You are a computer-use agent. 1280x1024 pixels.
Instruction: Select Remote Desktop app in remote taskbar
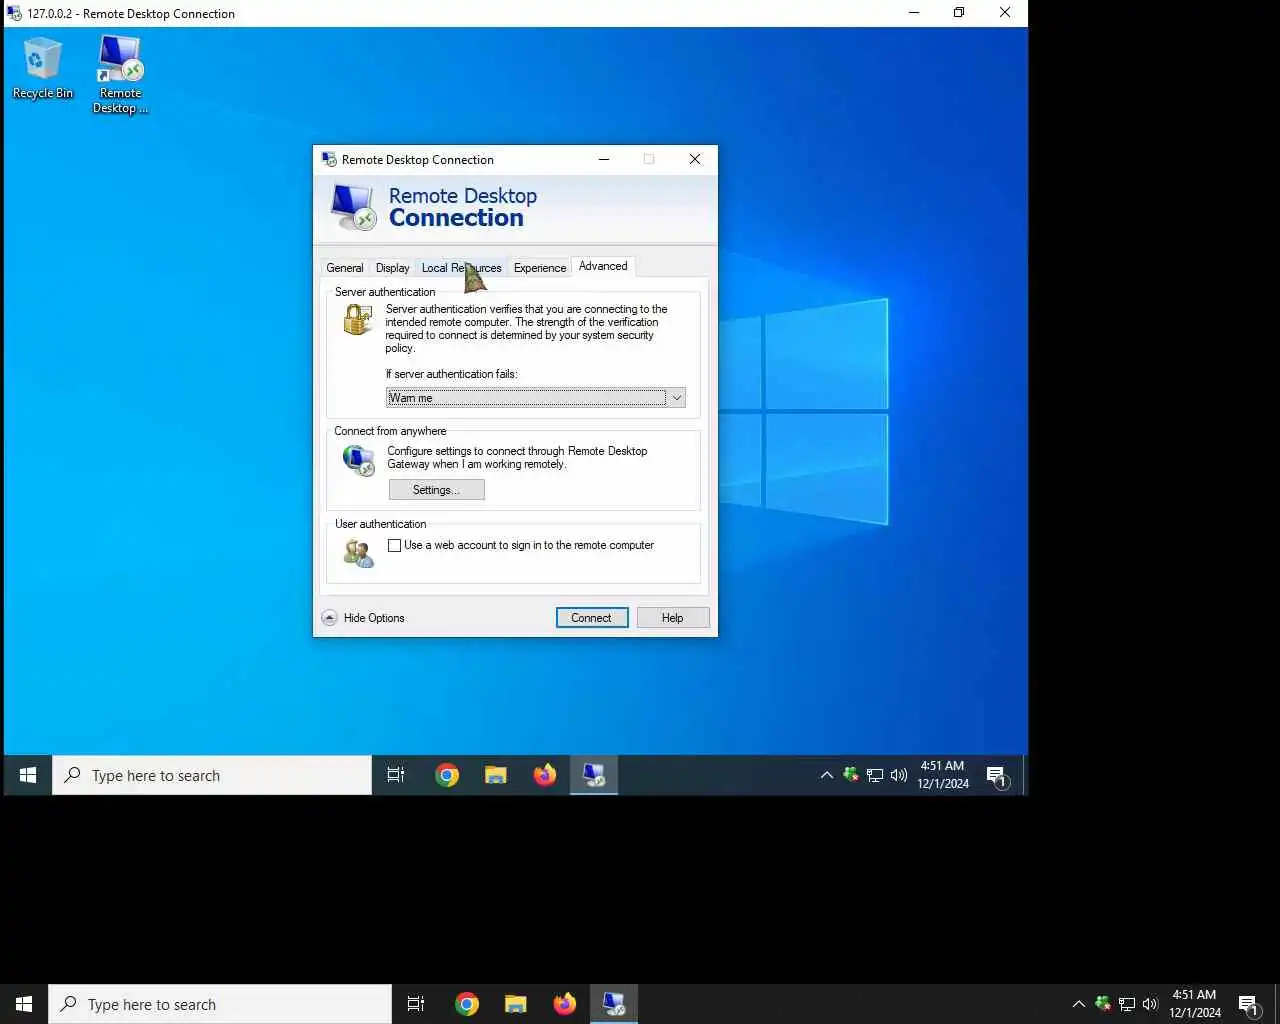pyautogui.click(x=594, y=775)
